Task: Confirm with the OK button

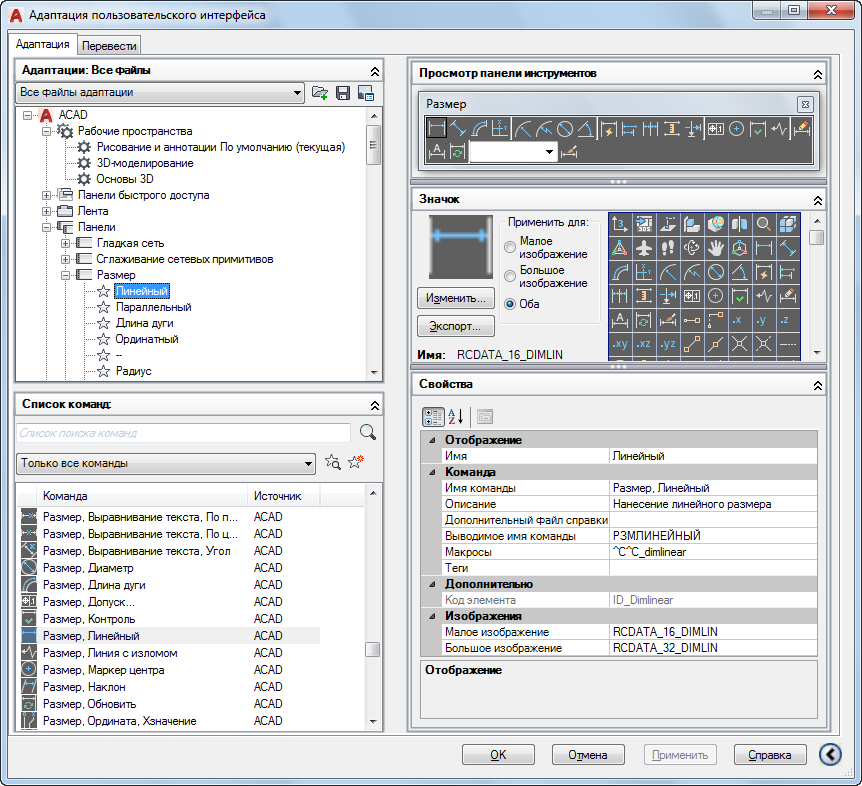Action: click(x=498, y=755)
